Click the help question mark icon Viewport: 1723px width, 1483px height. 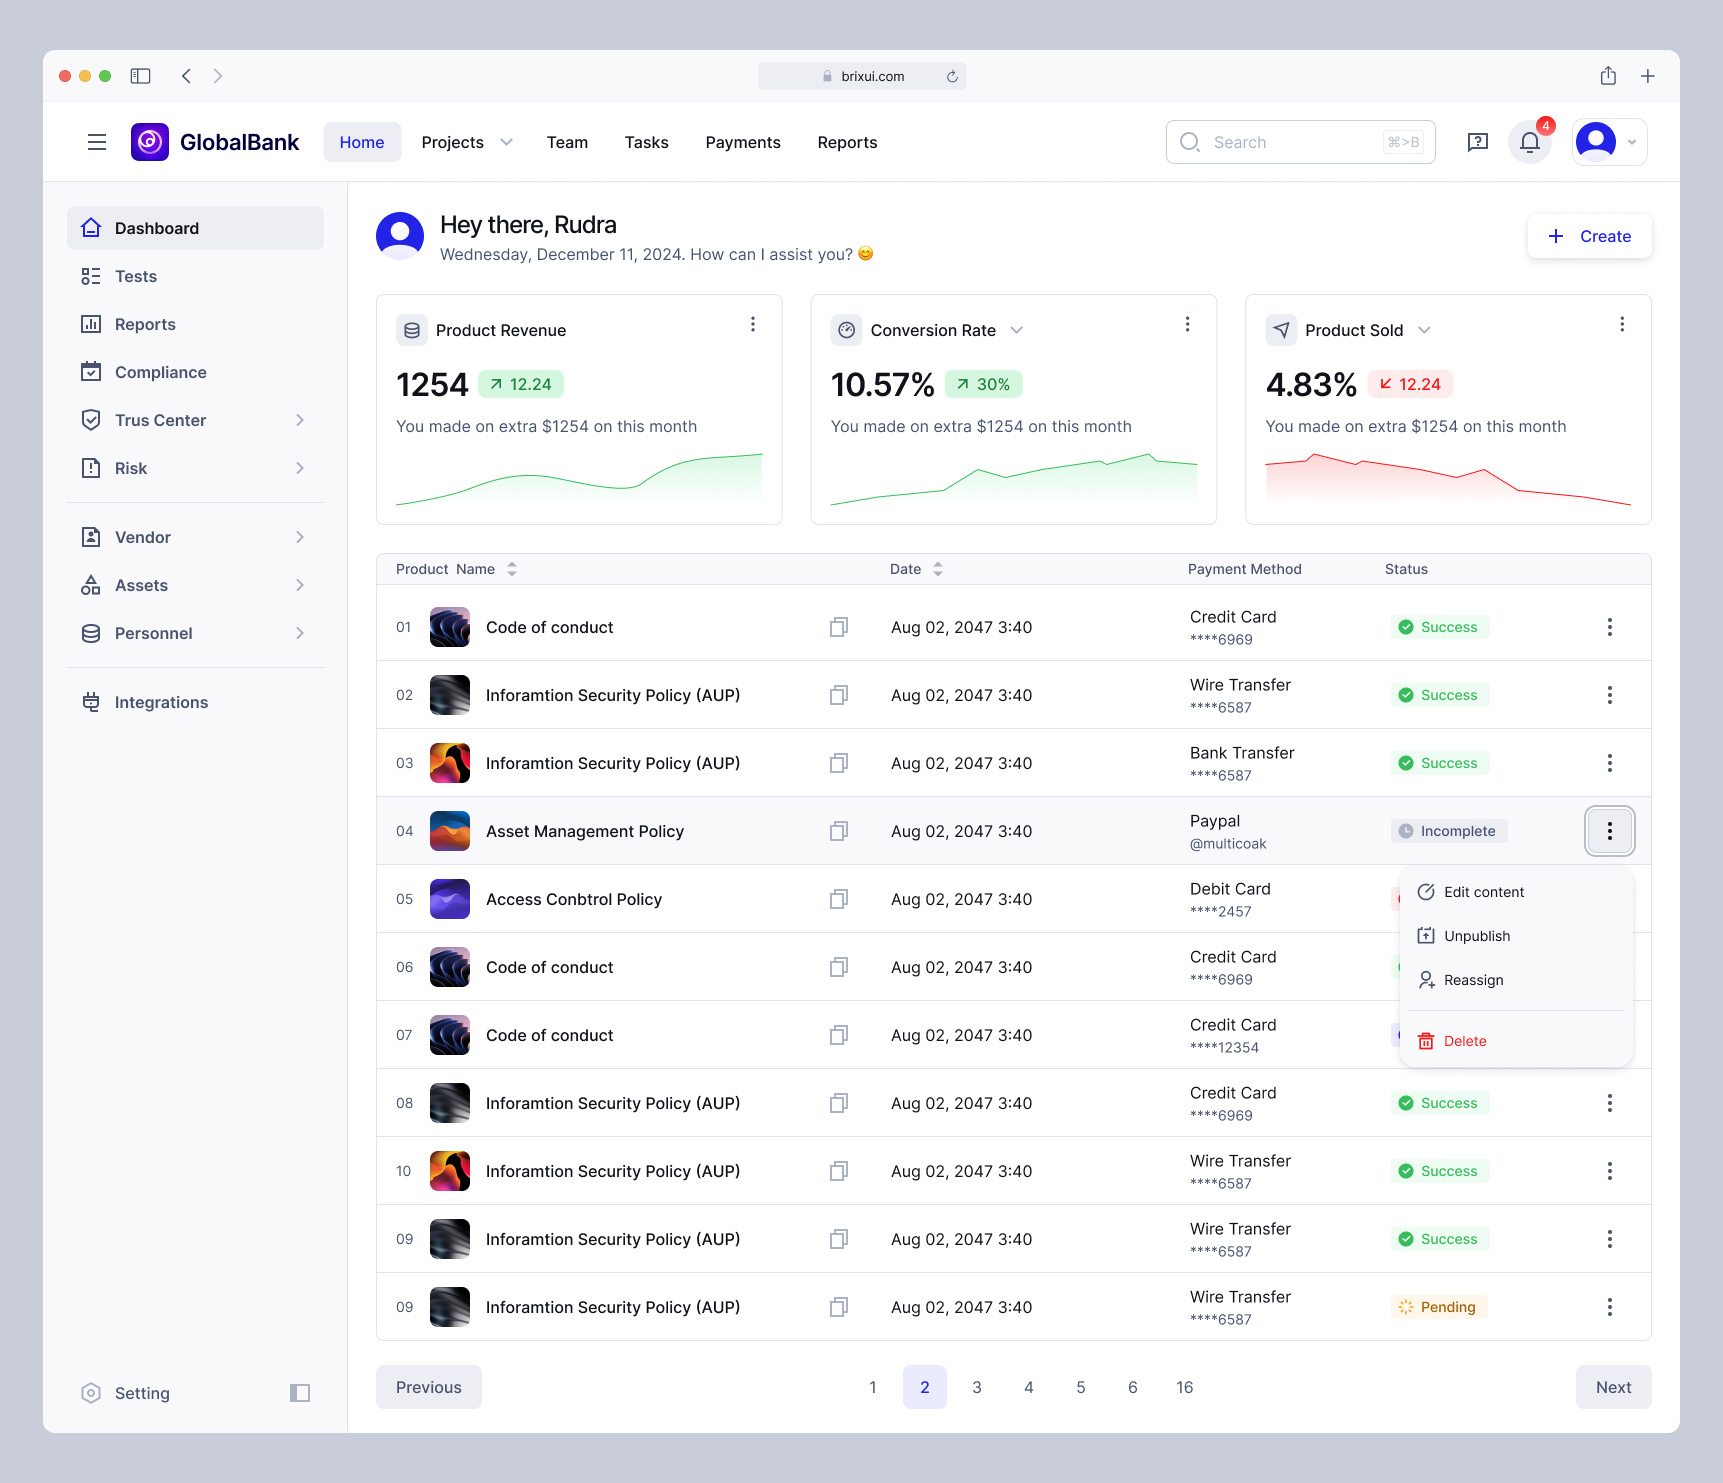(1478, 142)
